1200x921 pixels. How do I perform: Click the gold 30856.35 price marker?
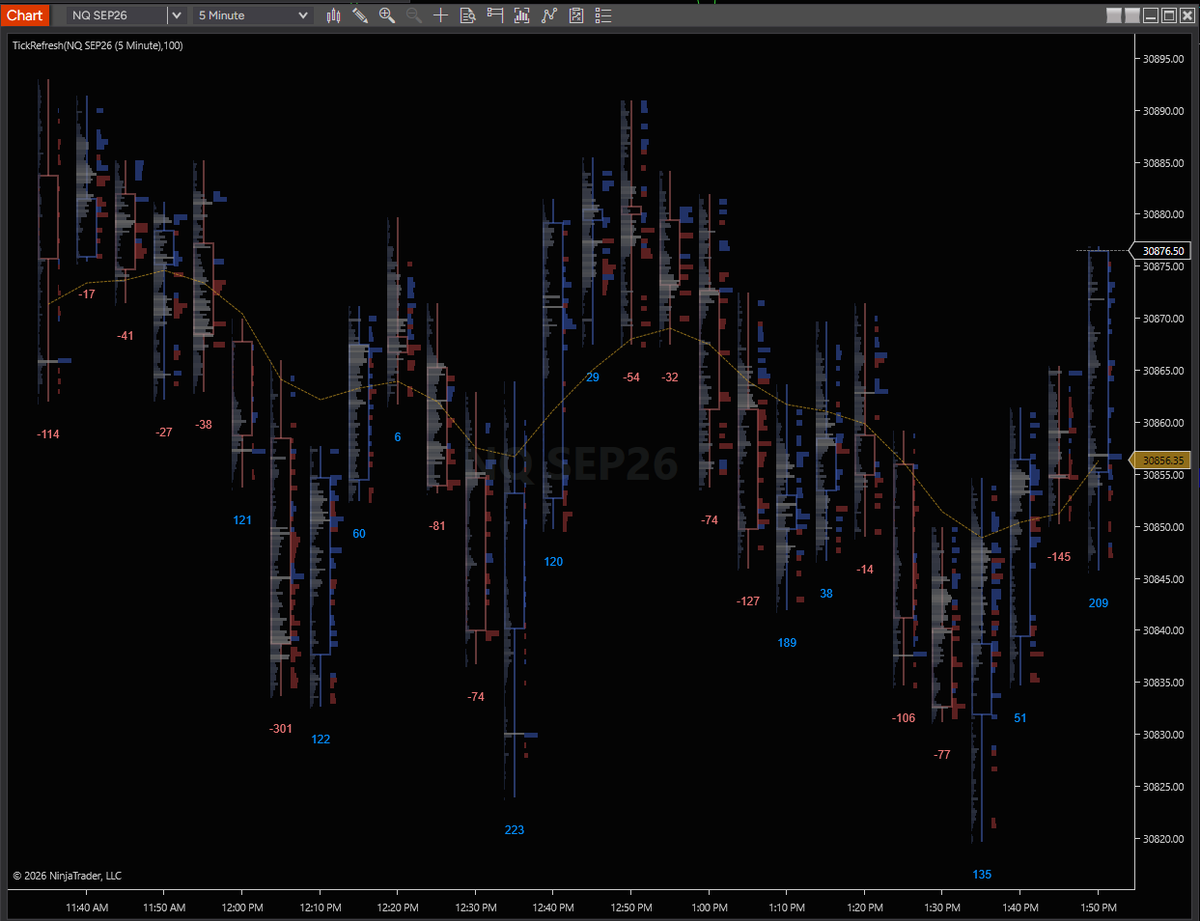pos(1161,460)
